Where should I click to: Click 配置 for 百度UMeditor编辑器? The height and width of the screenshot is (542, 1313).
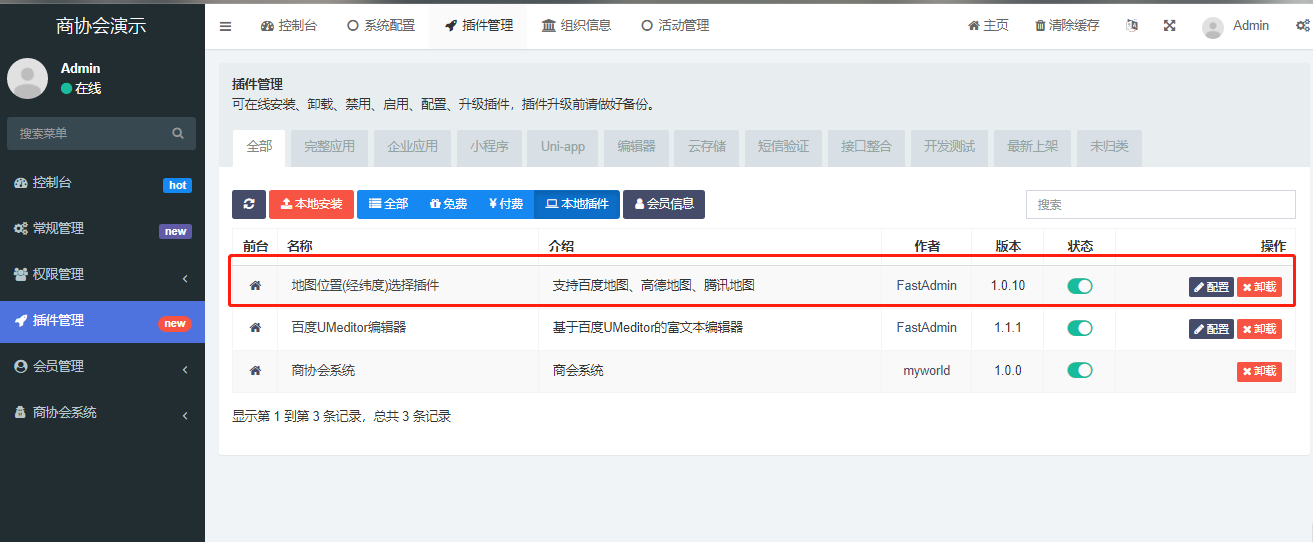coord(1211,329)
